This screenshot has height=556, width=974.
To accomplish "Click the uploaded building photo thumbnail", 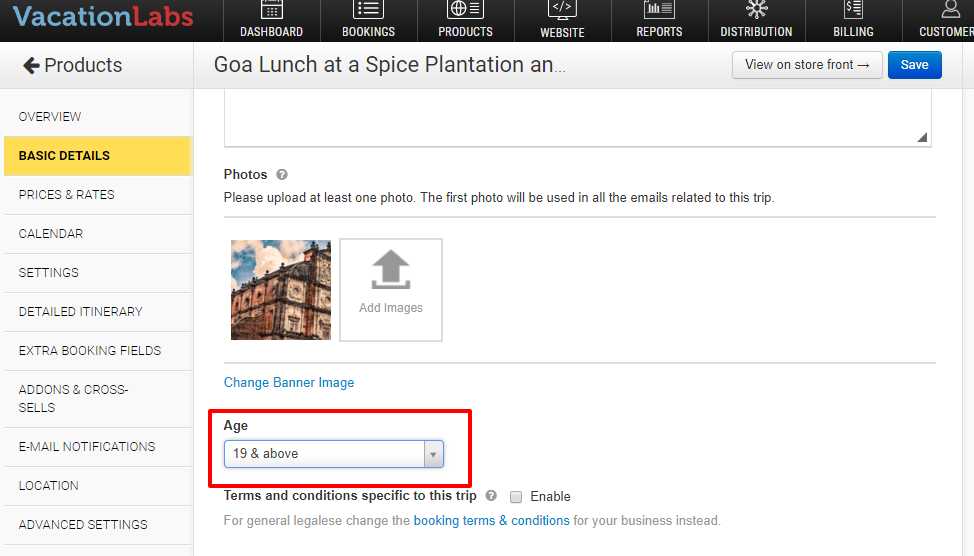I will tap(281, 290).
